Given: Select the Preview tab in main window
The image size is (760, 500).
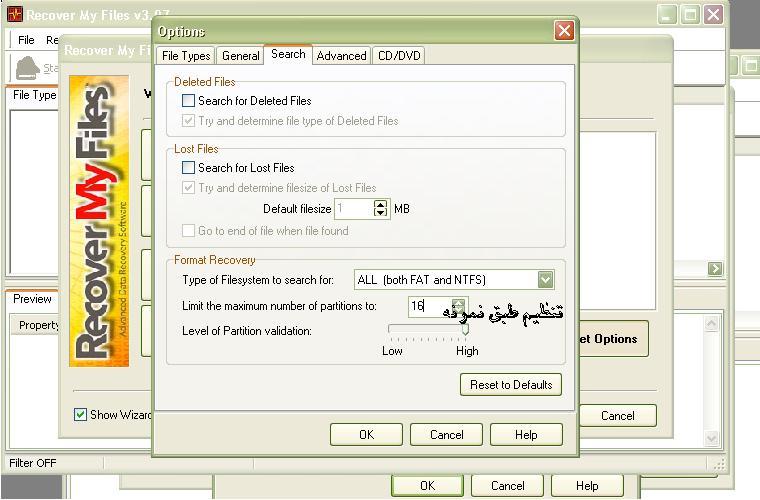Looking at the screenshot, I should click(32, 299).
